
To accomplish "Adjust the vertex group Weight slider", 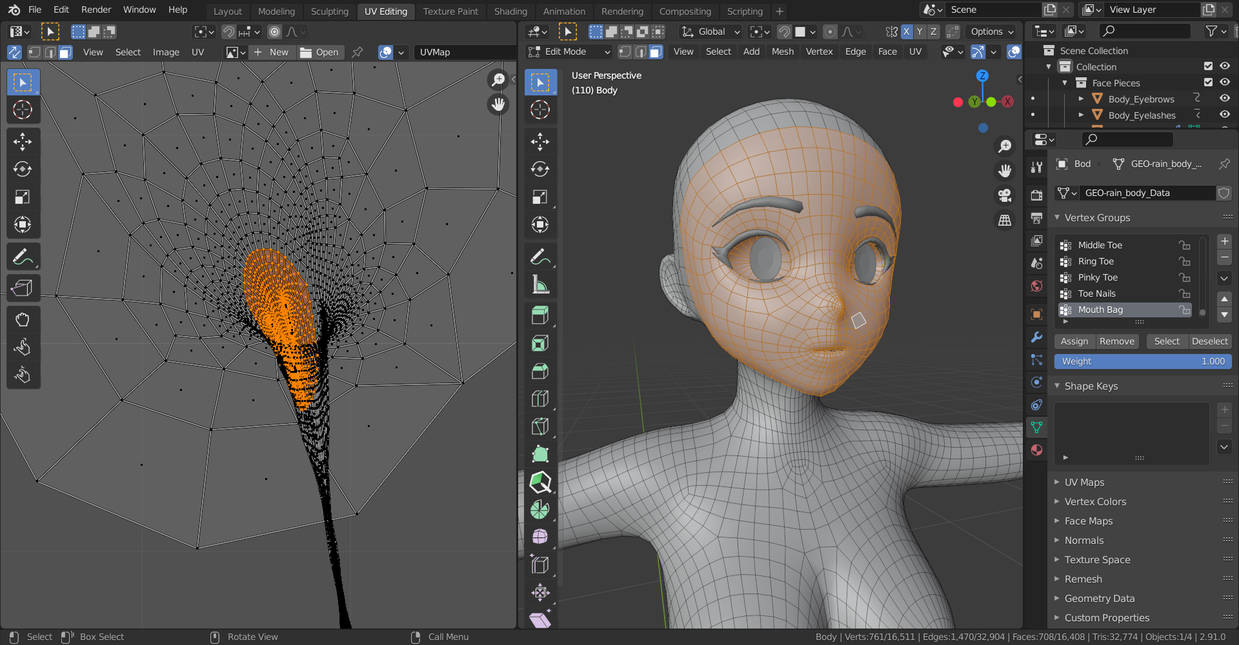I will click(x=1143, y=361).
